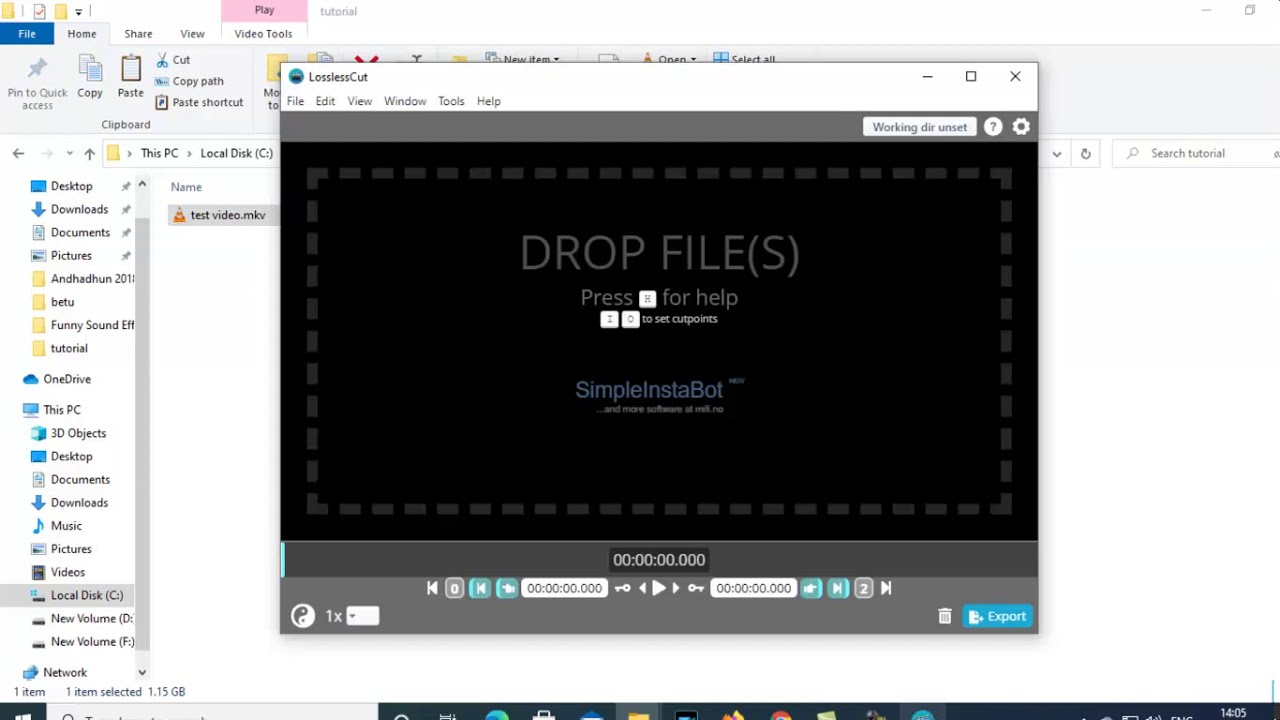Viewport: 1280px width, 720px height.
Task: Open the tutorial folder in the sidebar
Action: pyautogui.click(x=69, y=348)
